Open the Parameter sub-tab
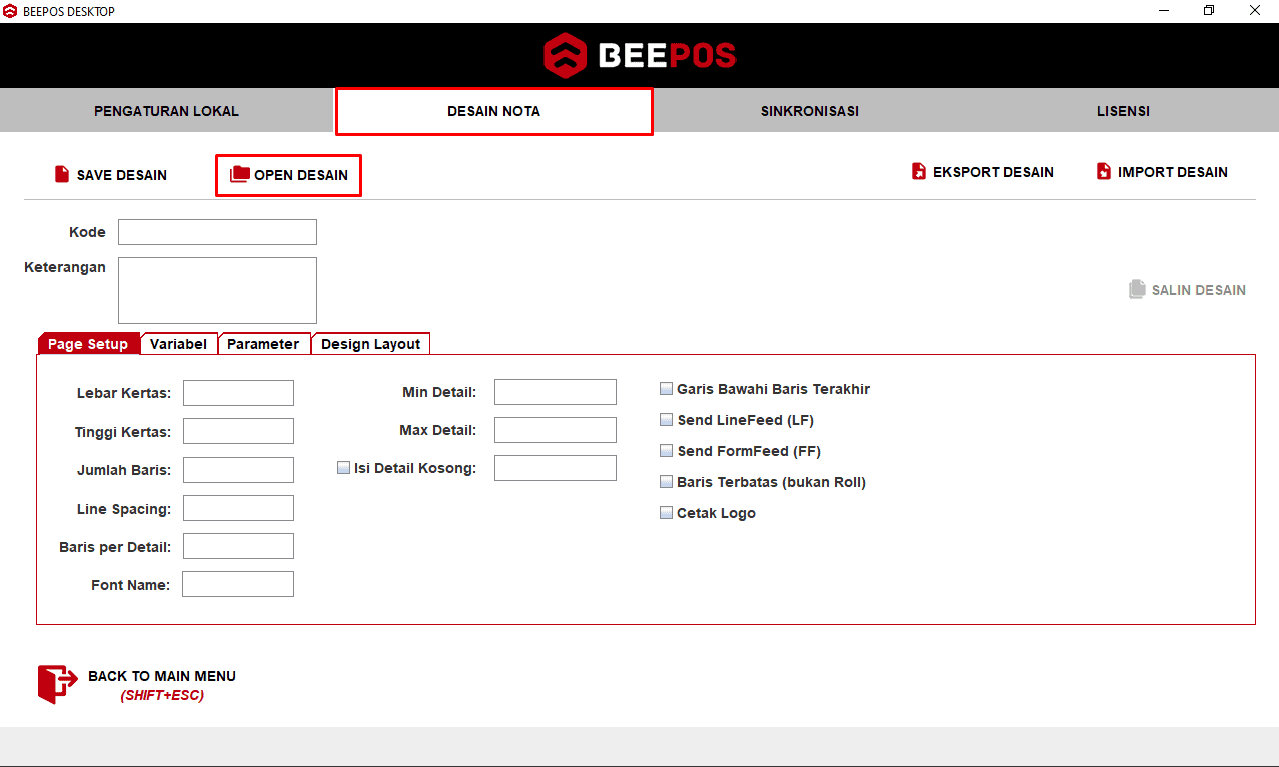1279x767 pixels. pyautogui.click(x=264, y=343)
